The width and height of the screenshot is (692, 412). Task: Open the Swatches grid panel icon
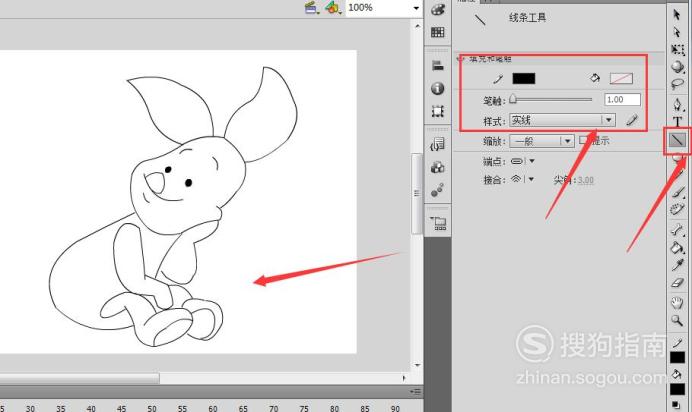437,32
